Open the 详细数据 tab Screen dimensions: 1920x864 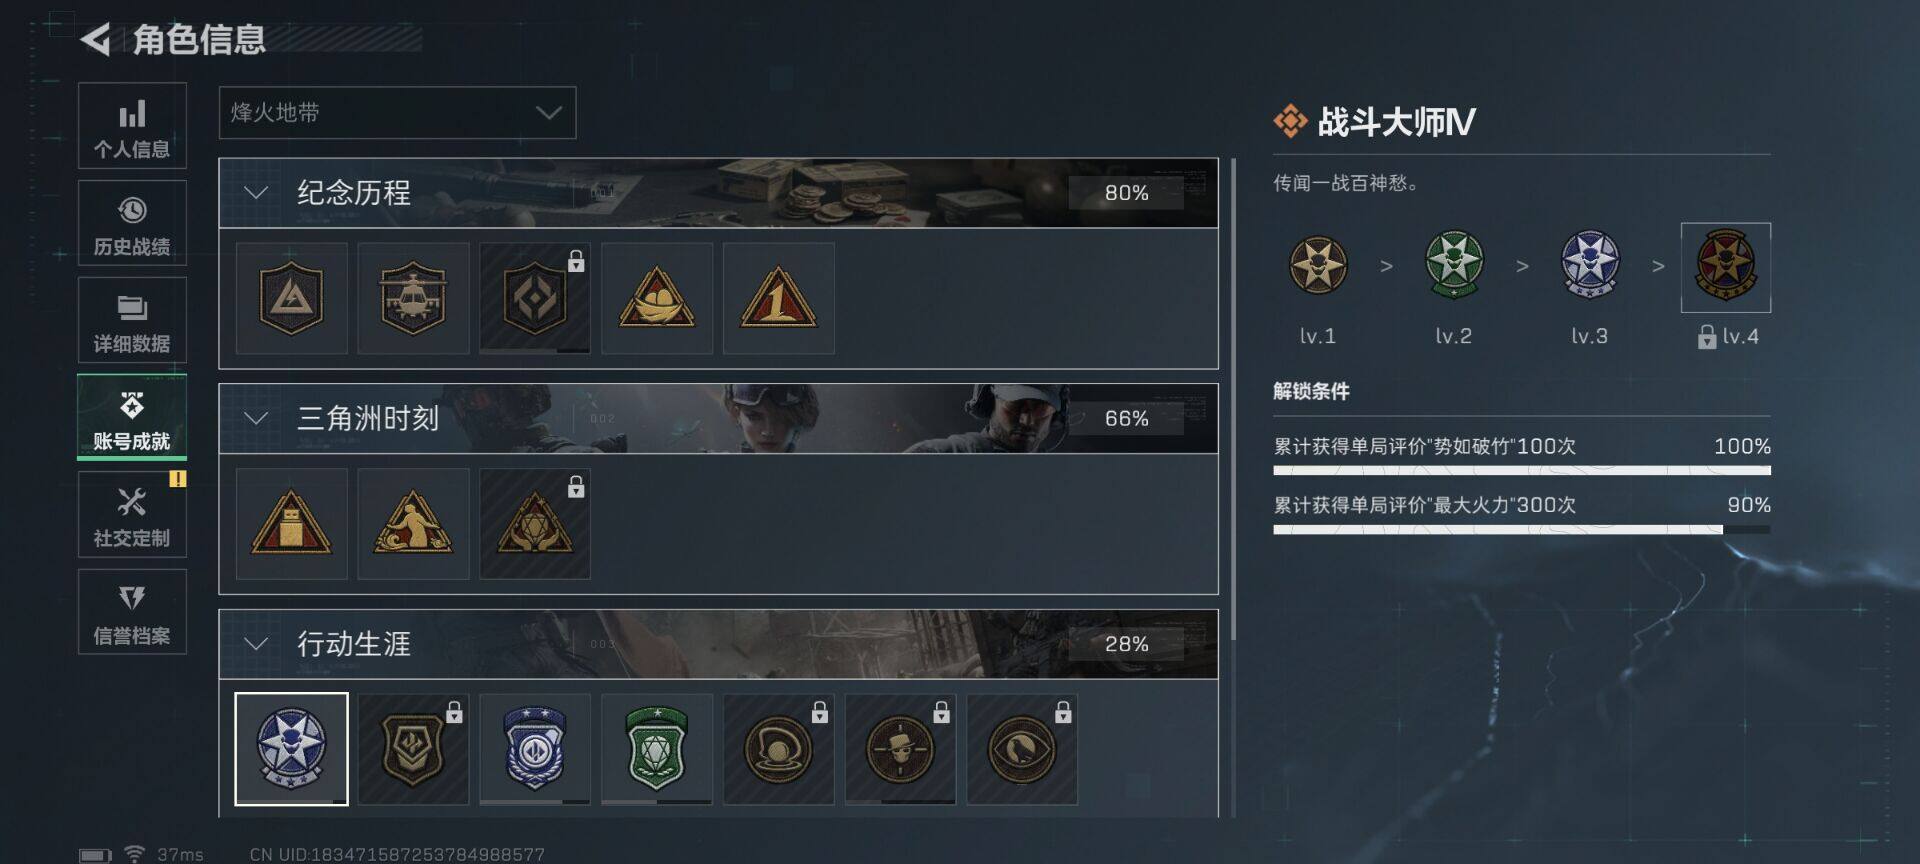[132, 320]
